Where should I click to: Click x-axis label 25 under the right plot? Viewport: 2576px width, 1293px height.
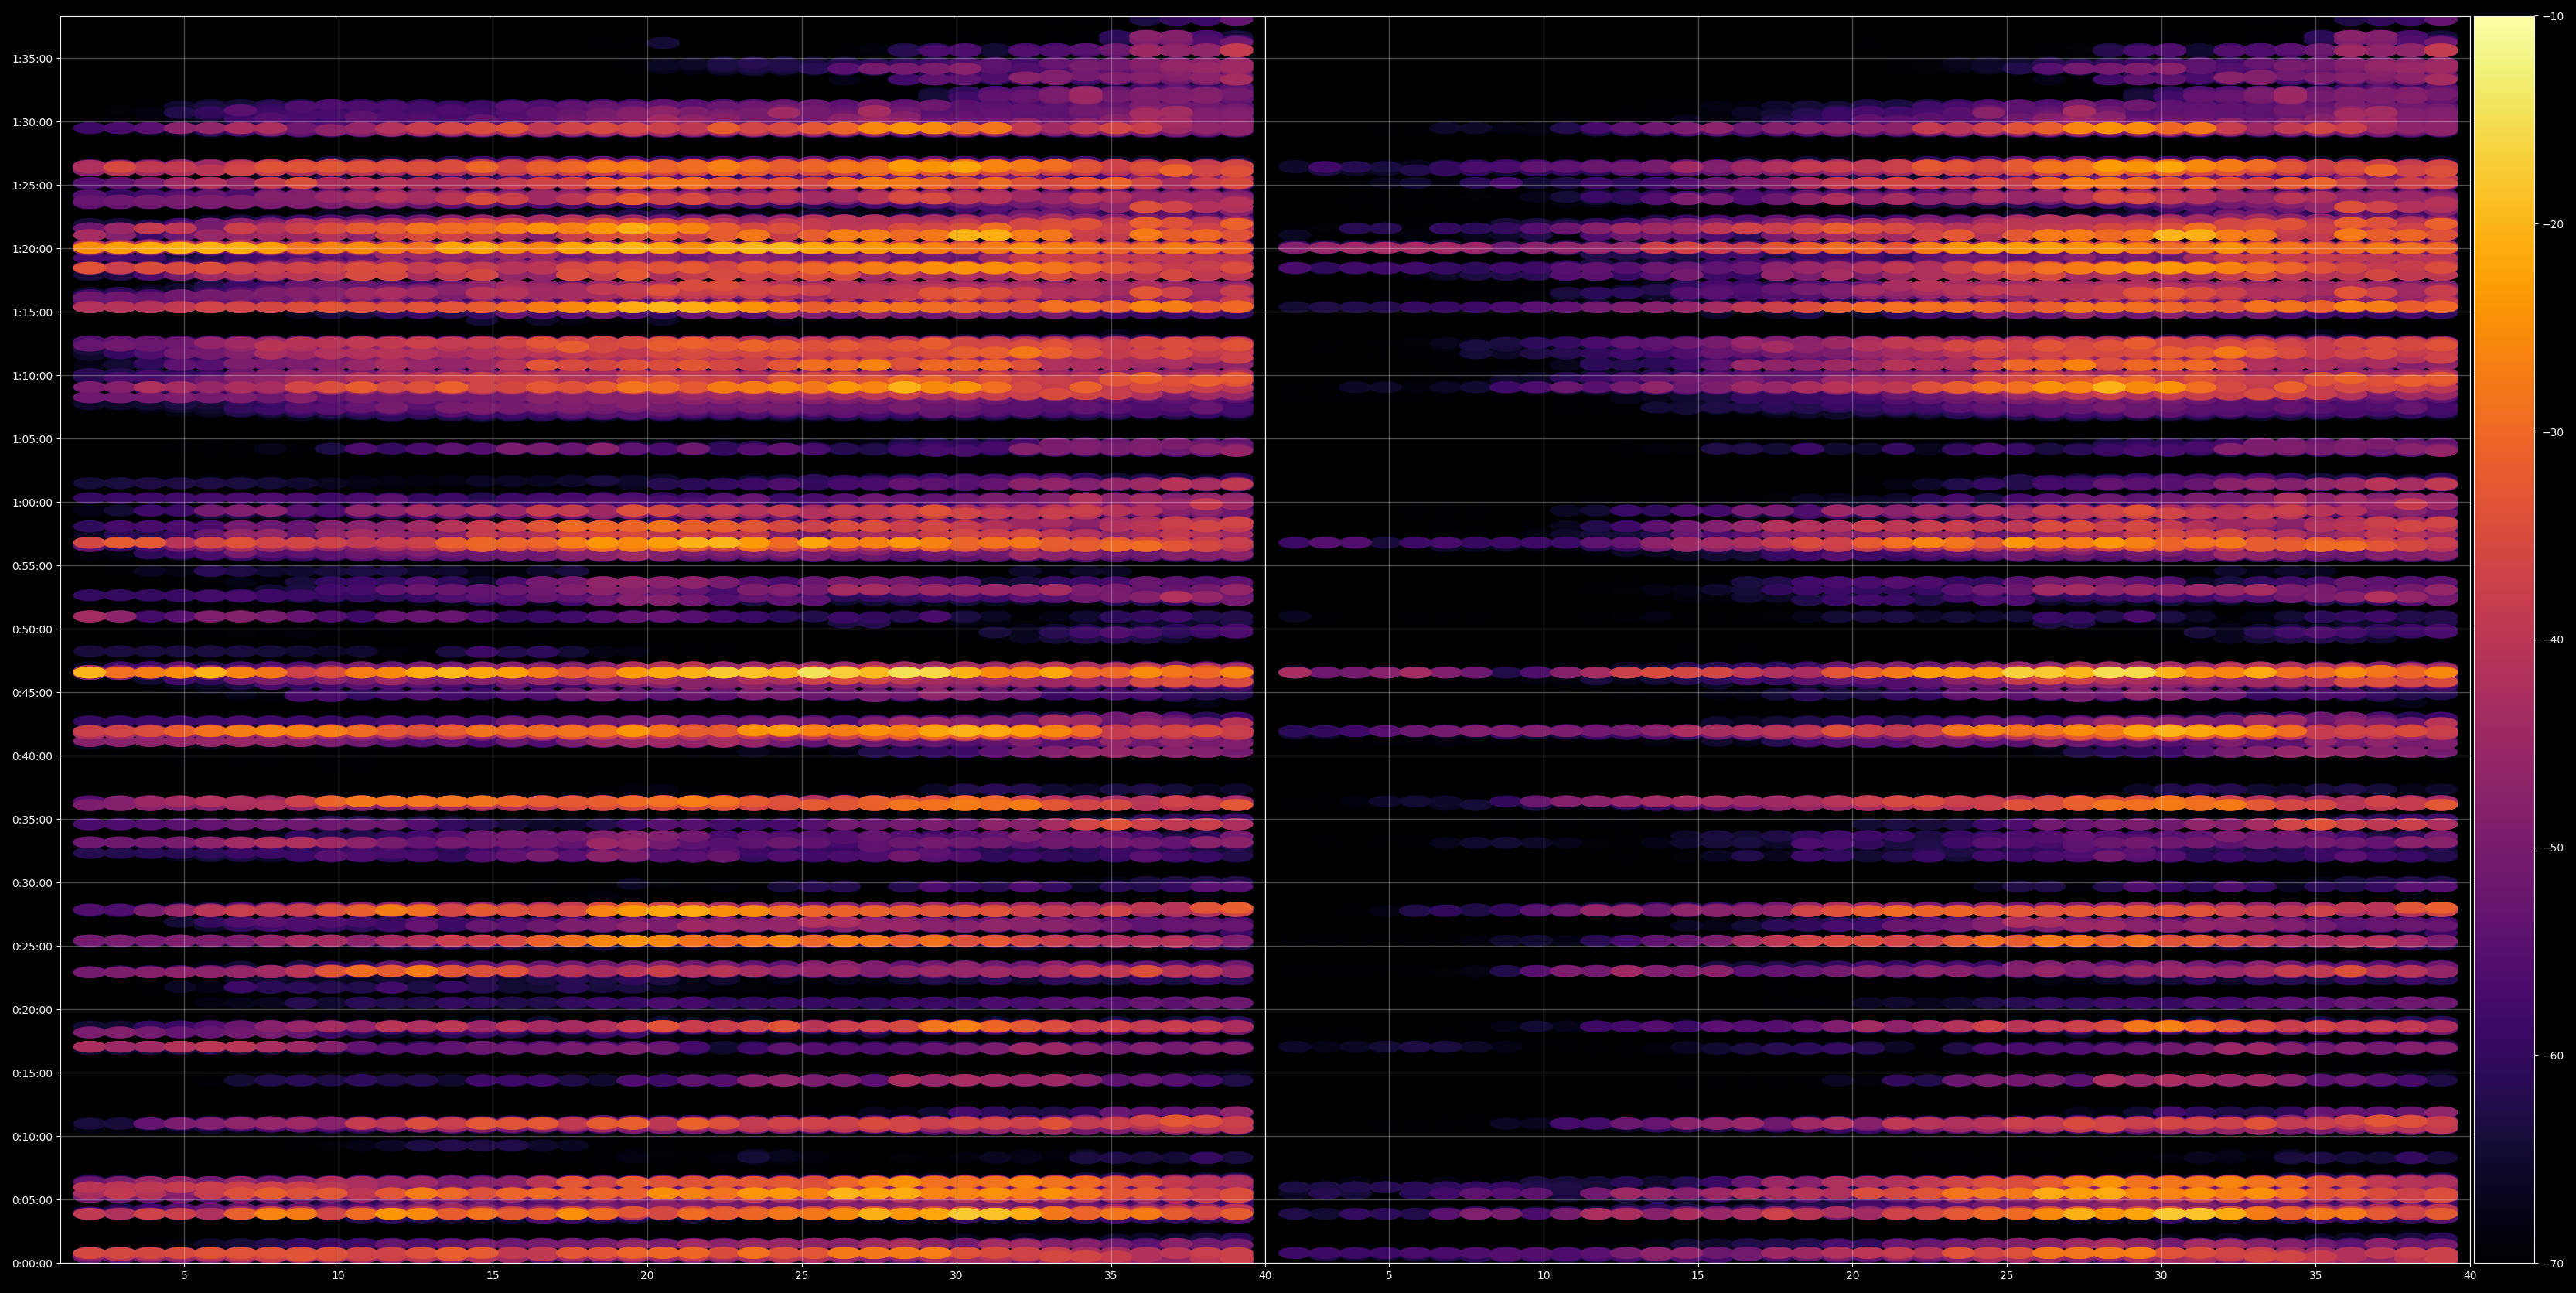[x=2007, y=1276]
